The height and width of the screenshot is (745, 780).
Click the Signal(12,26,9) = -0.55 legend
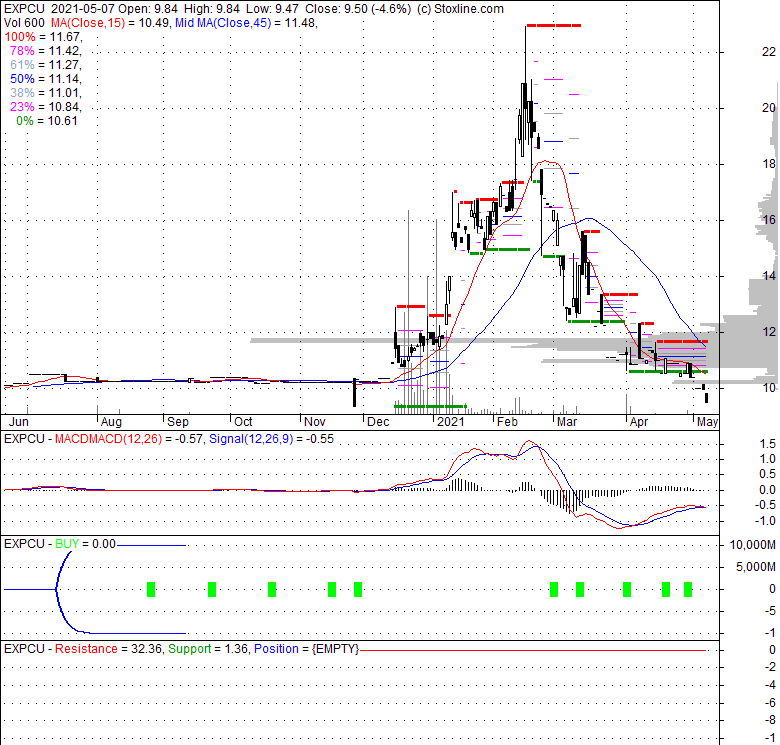tap(272, 439)
